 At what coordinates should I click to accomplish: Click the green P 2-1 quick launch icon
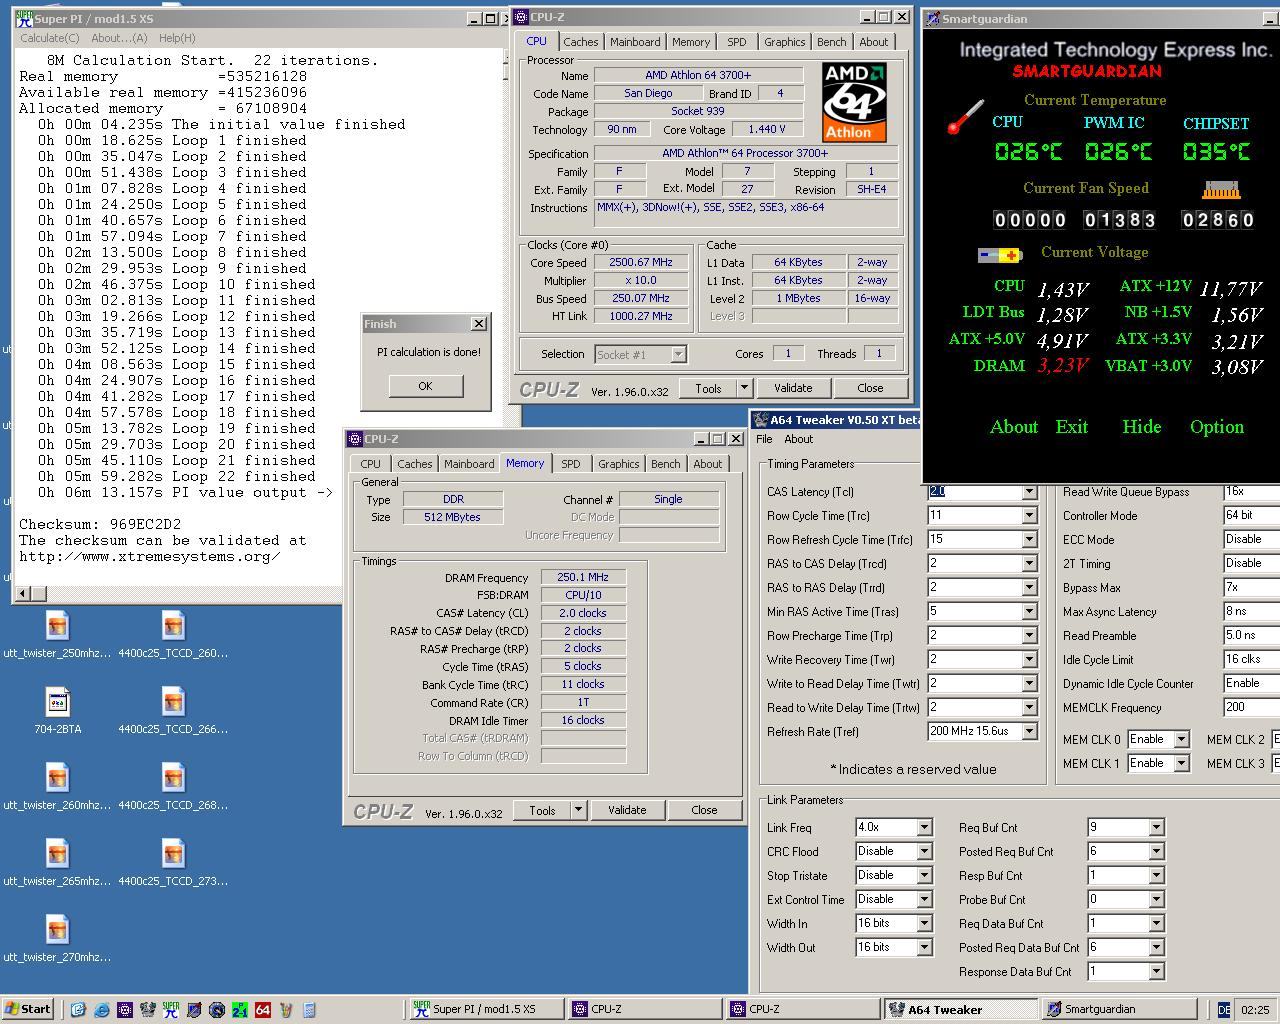coord(240,1010)
